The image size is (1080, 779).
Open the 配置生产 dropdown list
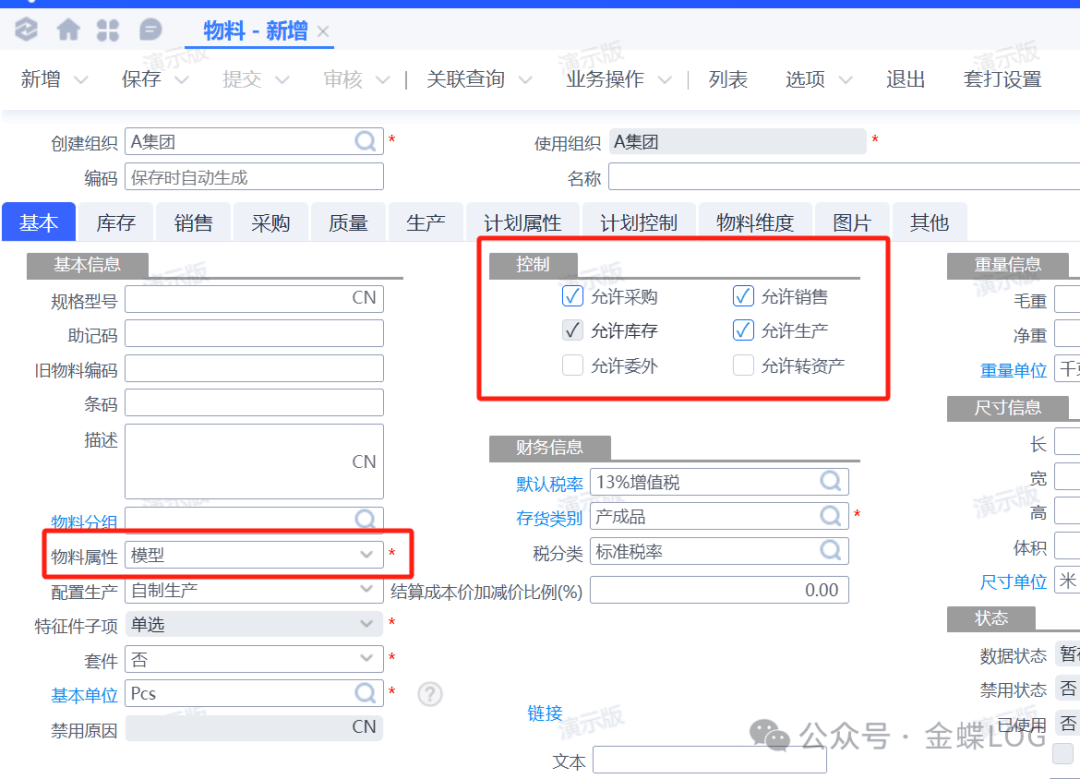[366, 590]
